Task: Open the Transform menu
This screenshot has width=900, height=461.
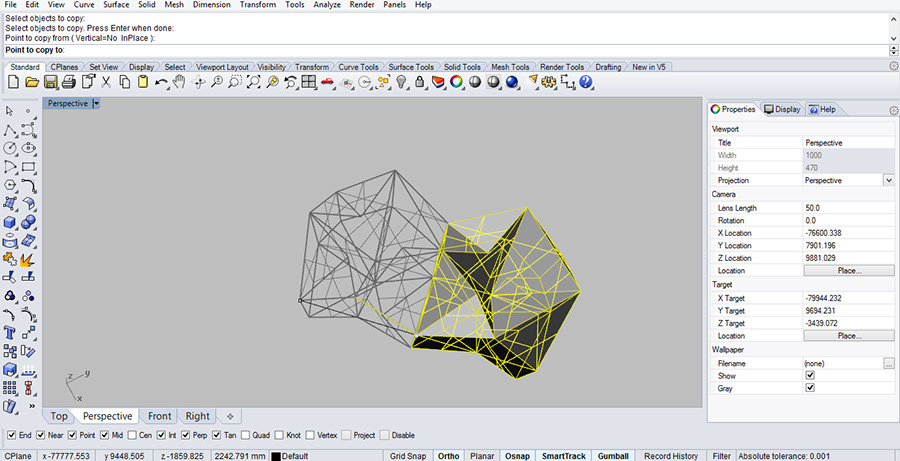Action: [258, 5]
